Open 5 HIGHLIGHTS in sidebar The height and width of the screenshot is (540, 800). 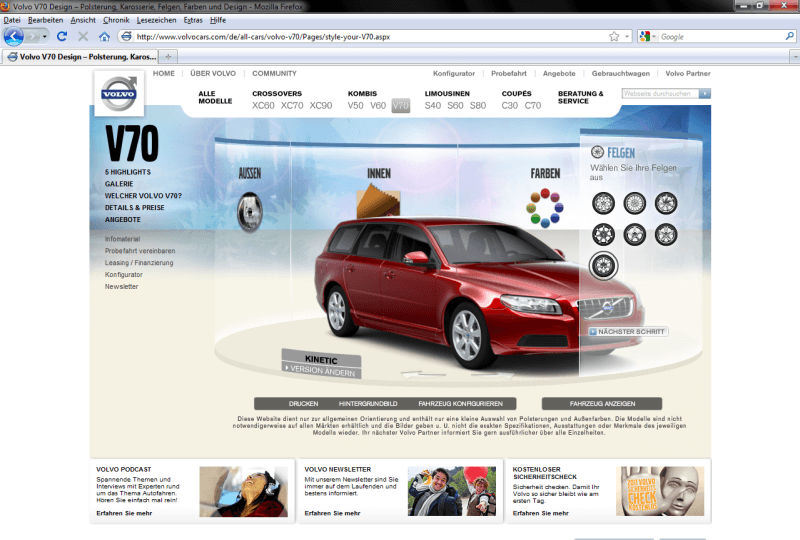click(x=128, y=172)
